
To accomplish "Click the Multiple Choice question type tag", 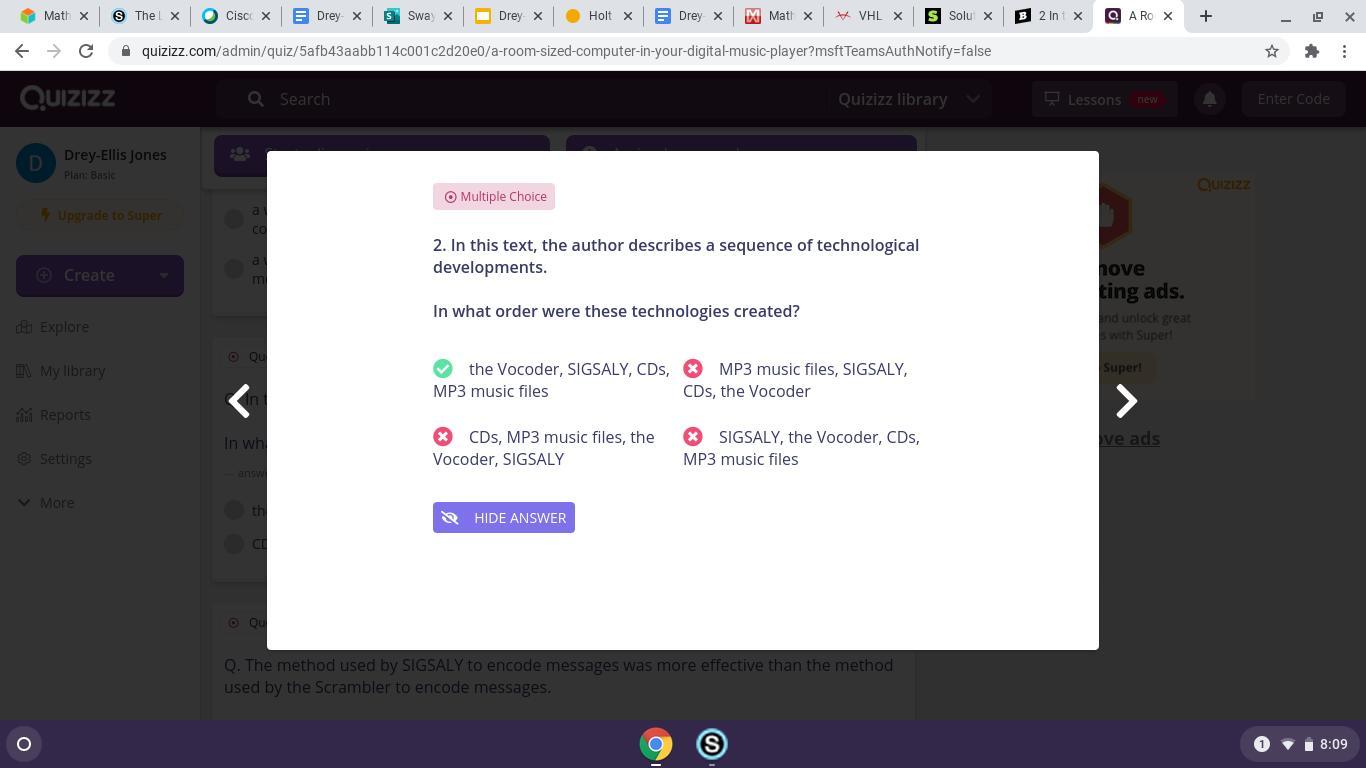I will [x=494, y=197].
